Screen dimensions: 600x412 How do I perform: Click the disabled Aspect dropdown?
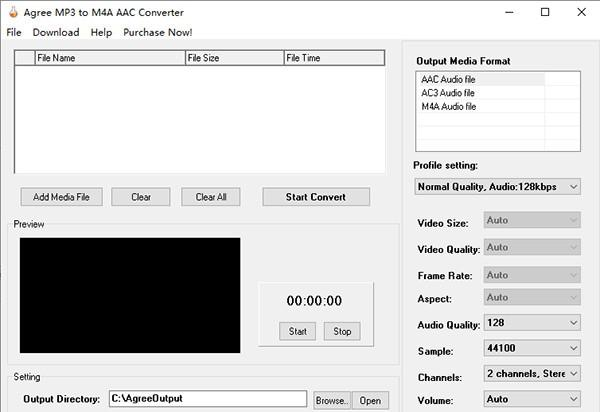coord(532,297)
